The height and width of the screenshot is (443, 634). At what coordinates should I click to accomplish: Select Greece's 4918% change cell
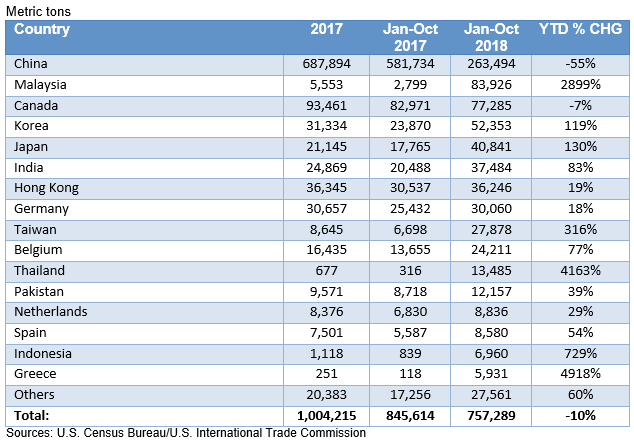[x=580, y=373]
